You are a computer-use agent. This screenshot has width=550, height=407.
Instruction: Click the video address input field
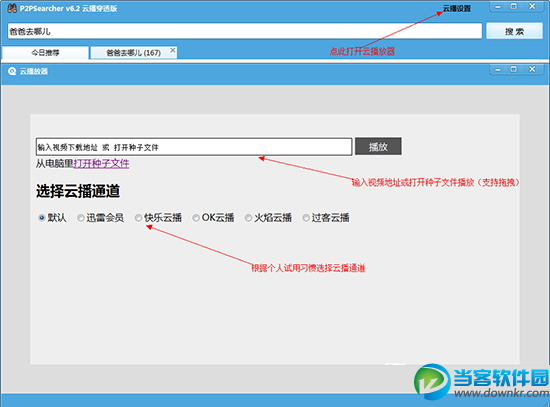[194, 147]
